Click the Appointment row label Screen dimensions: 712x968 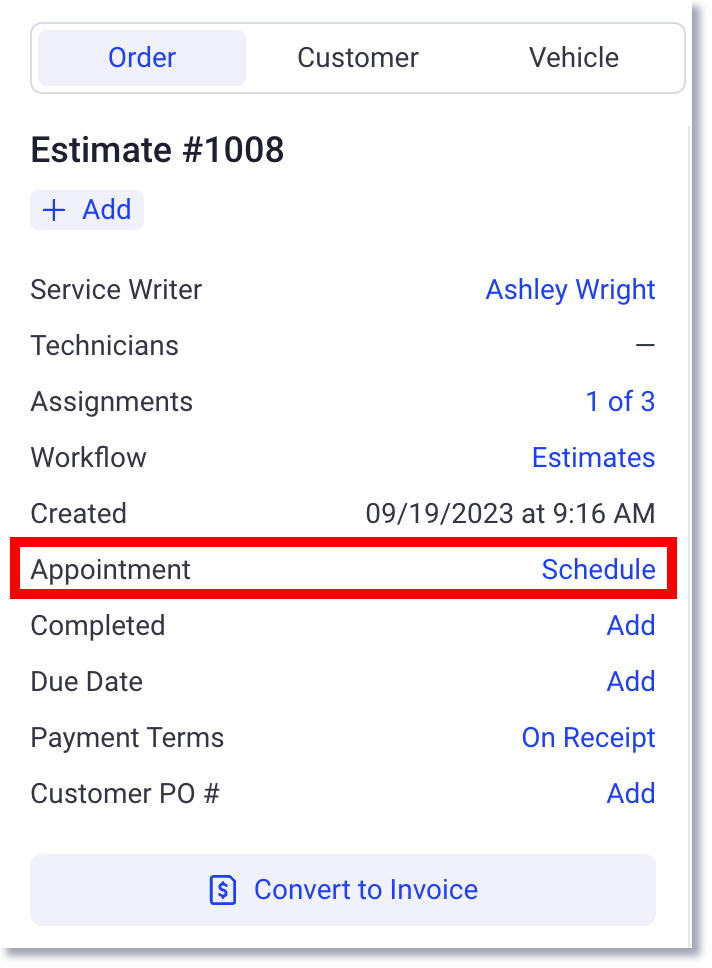111,569
